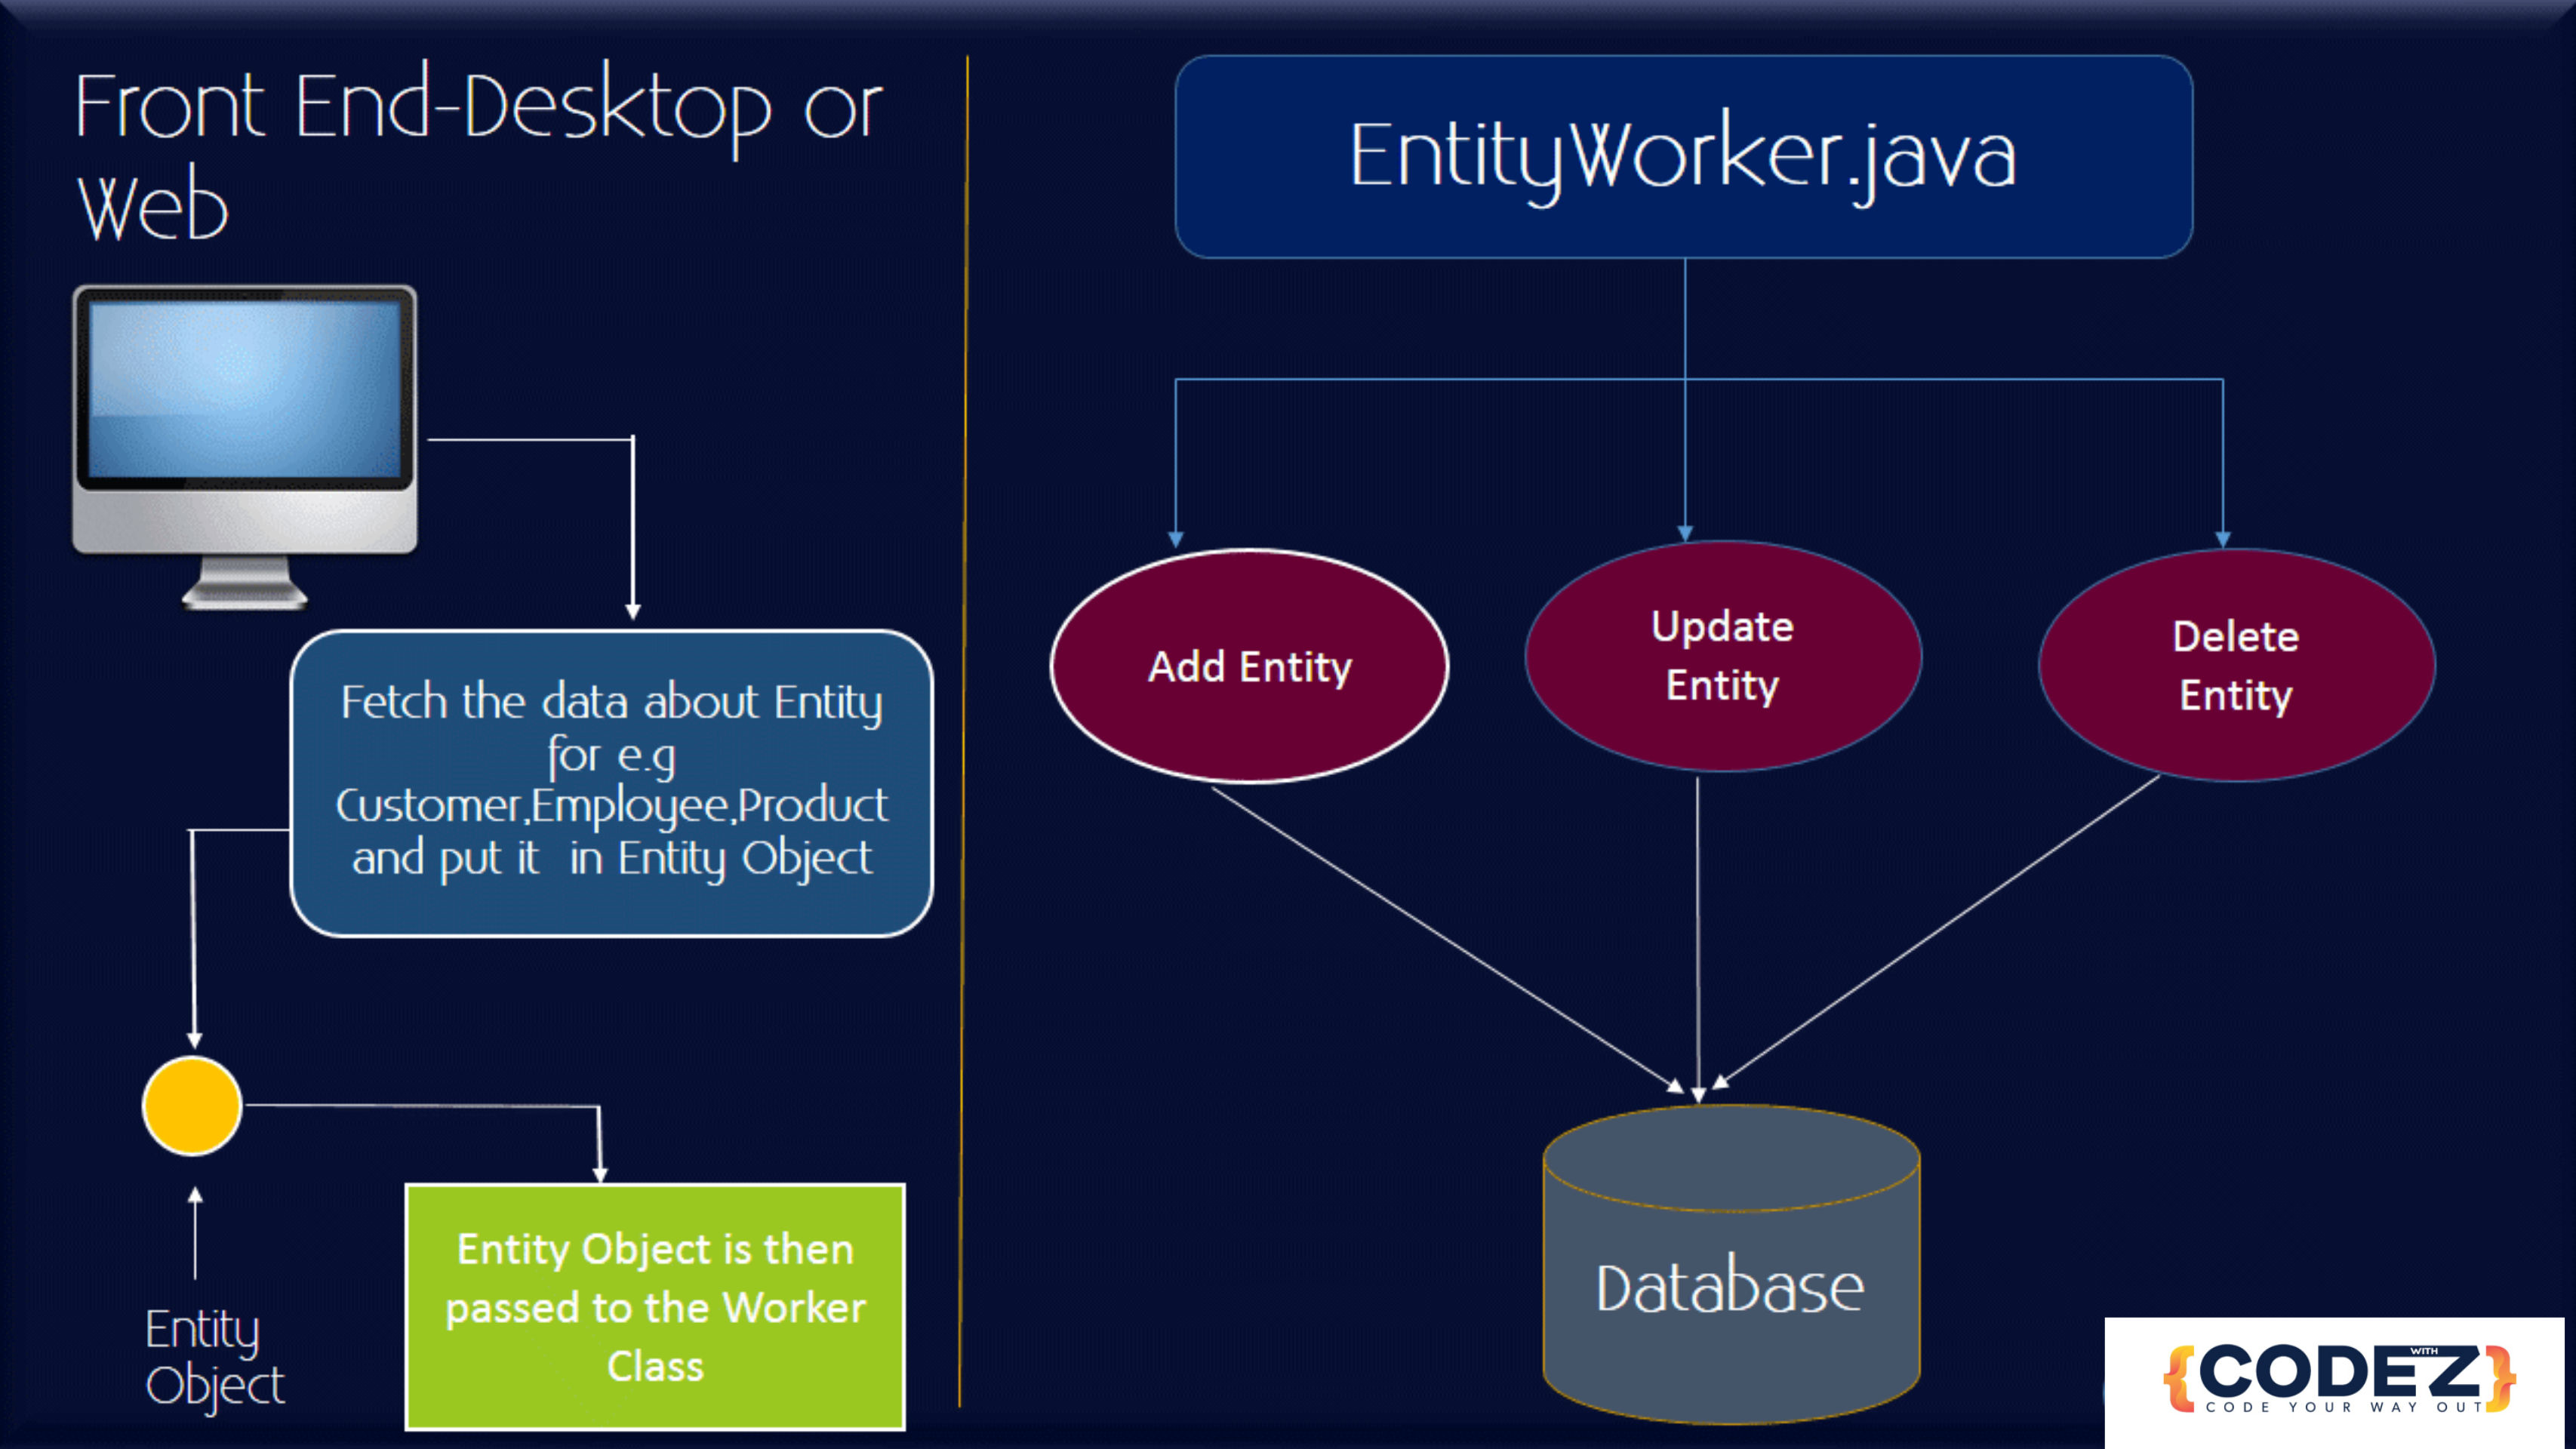Screen dimensions: 2576x1449
Task: Click the Update Entity ellipse
Action: pos(1723,656)
